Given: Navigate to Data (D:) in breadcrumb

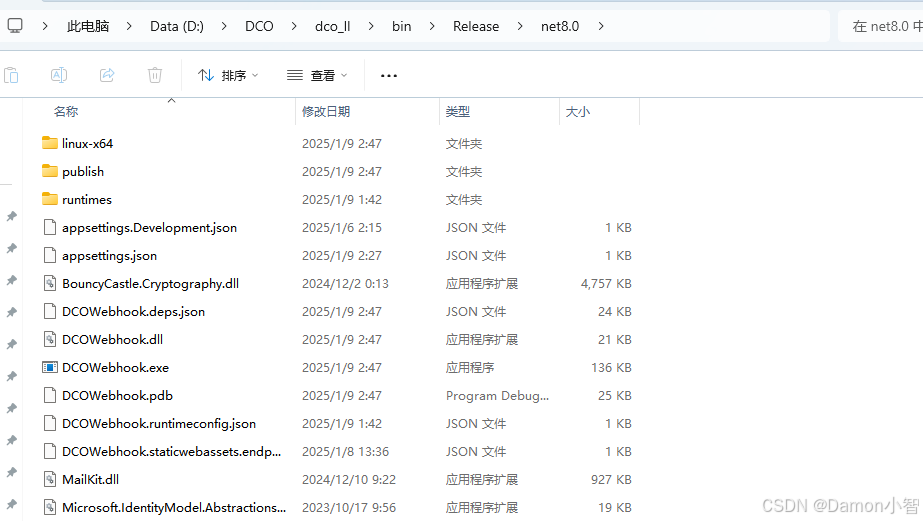Looking at the screenshot, I should [x=177, y=26].
